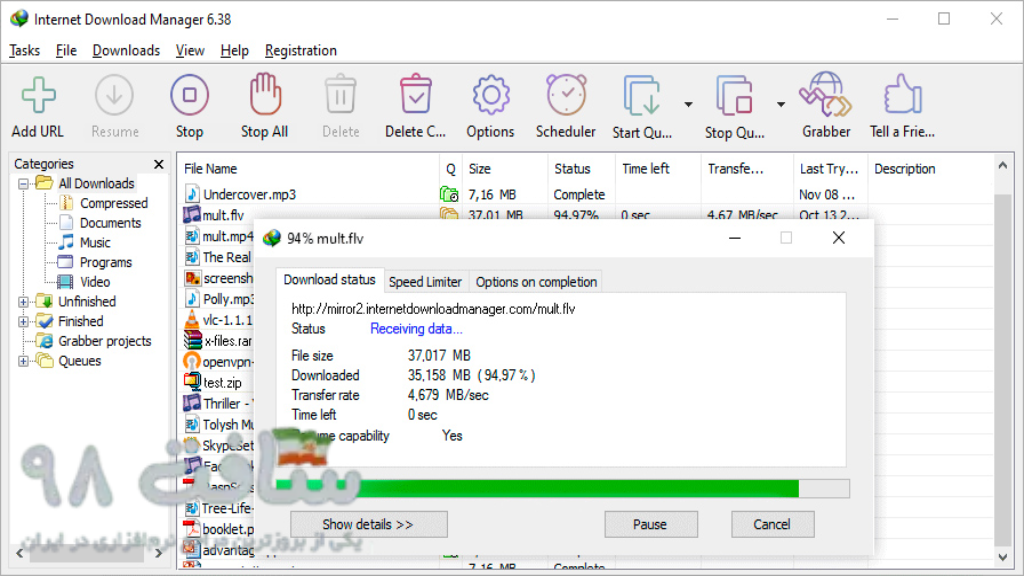Click the Tell a Friend thumbs-up icon
1024x576 pixels.
coord(903,94)
